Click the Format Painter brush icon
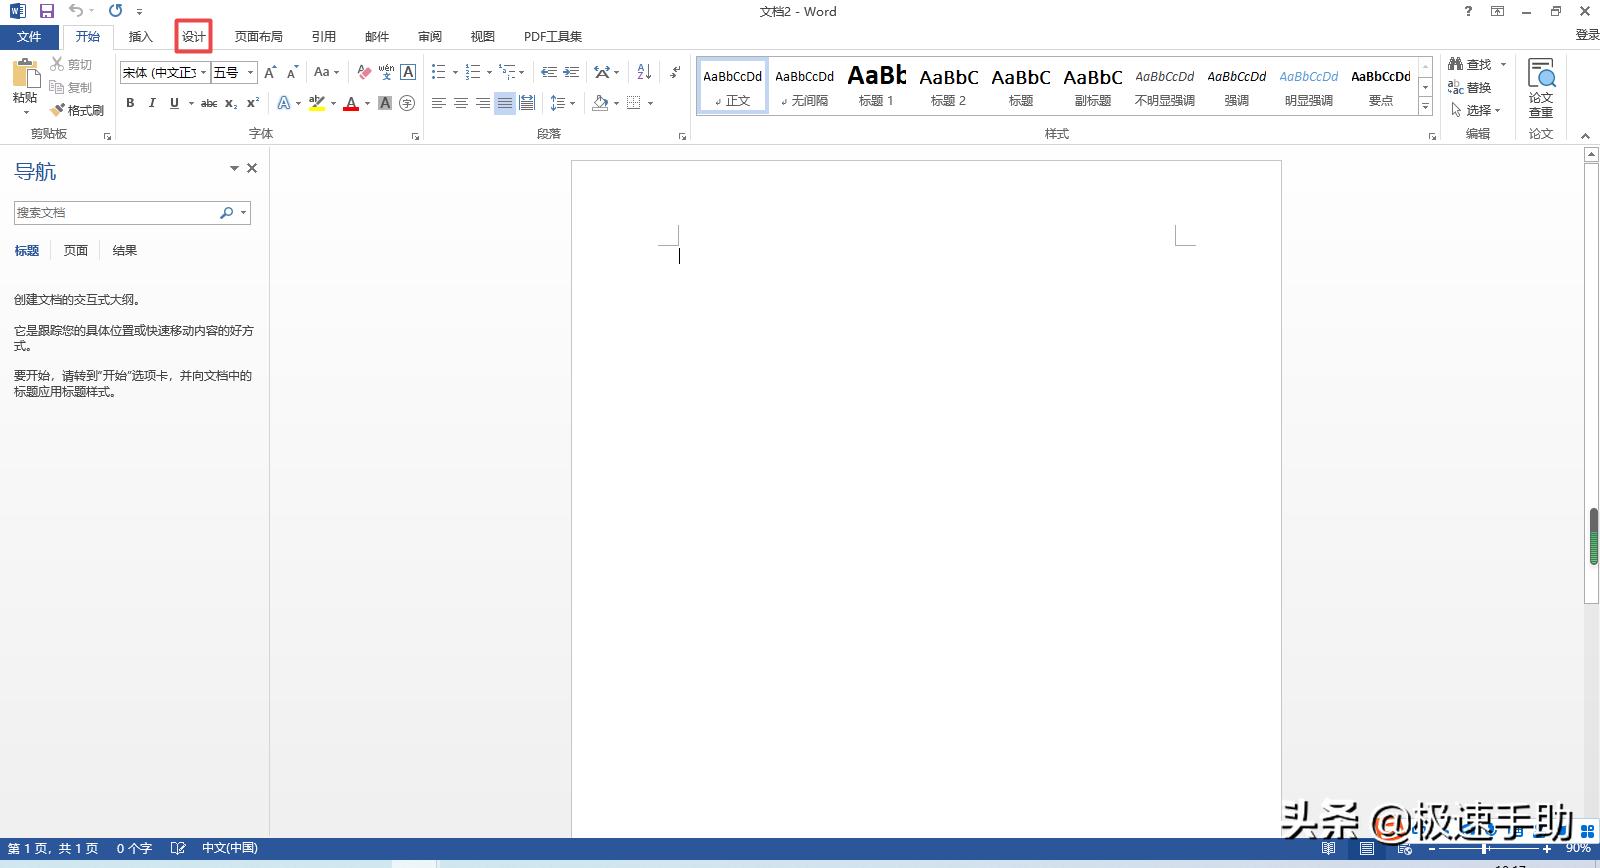 point(58,110)
